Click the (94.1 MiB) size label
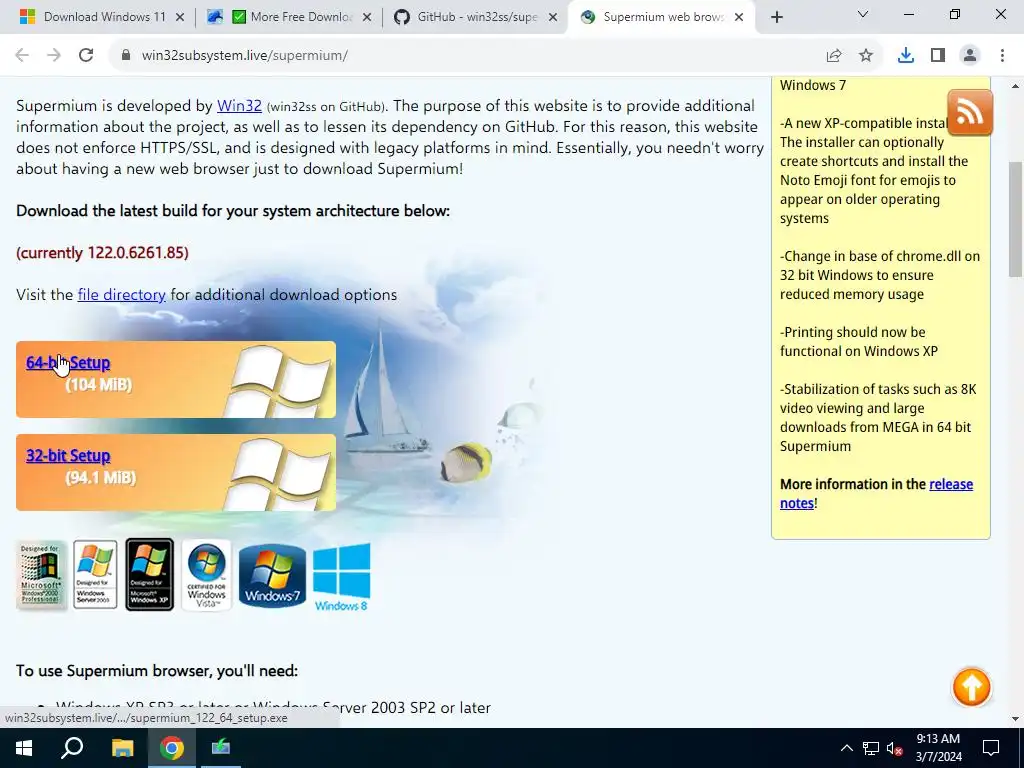This screenshot has height=768, width=1024. click(x=101, y=478)
